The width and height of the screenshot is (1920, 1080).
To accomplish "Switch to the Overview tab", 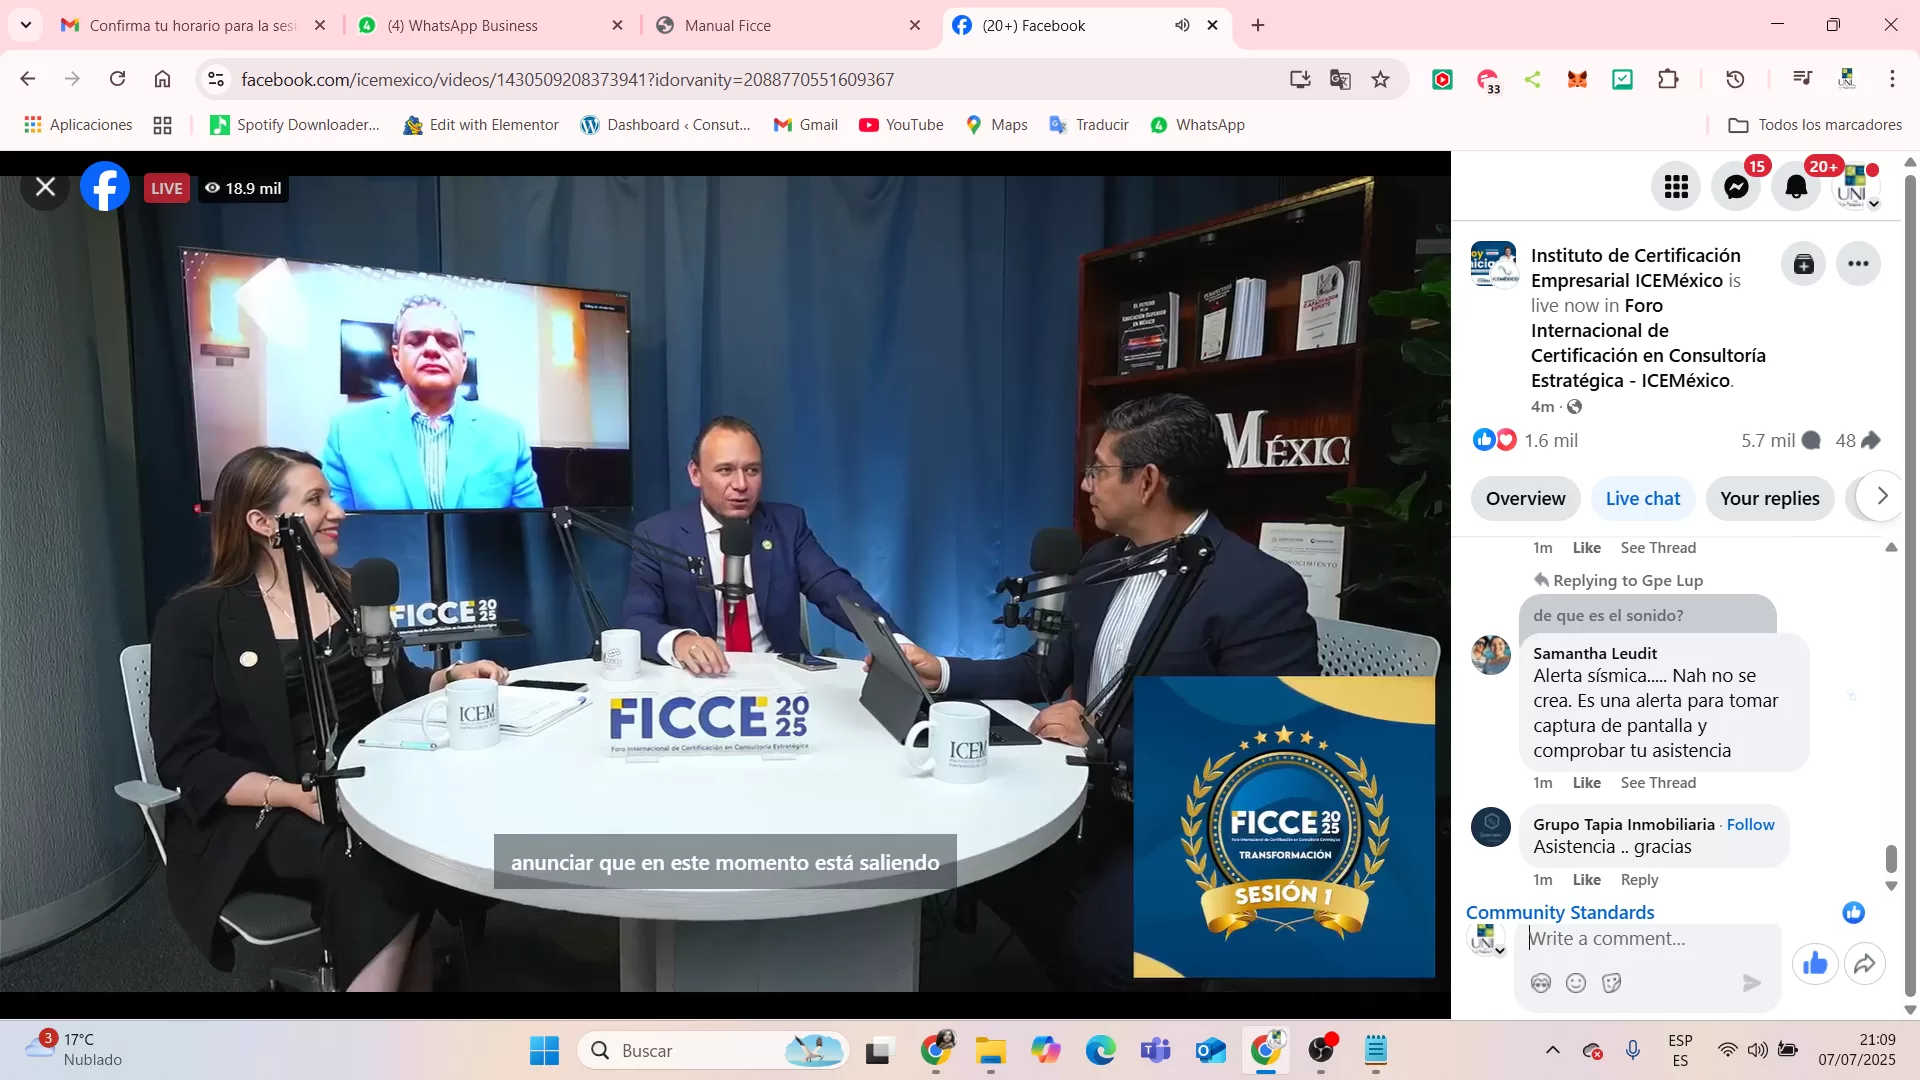I will (x=1525, y=498).
